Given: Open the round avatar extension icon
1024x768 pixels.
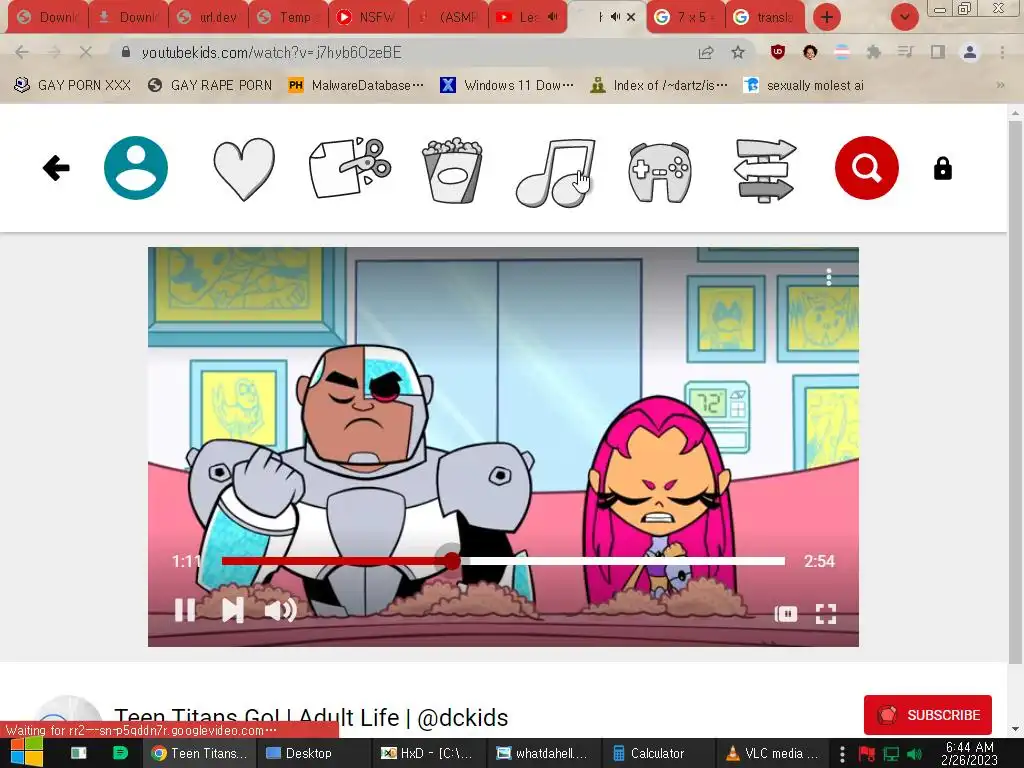Looking at the screenshot, I should pyautogui.click(x=810, y=52).
